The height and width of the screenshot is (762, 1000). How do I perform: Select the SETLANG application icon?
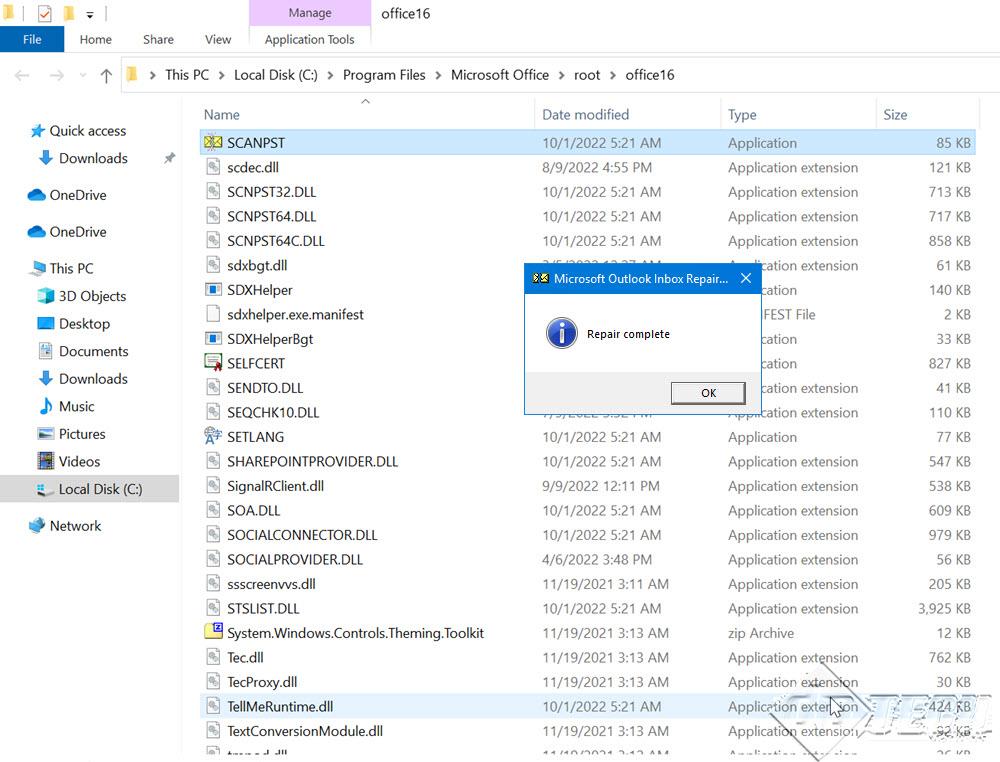click(x=213, y=437)
